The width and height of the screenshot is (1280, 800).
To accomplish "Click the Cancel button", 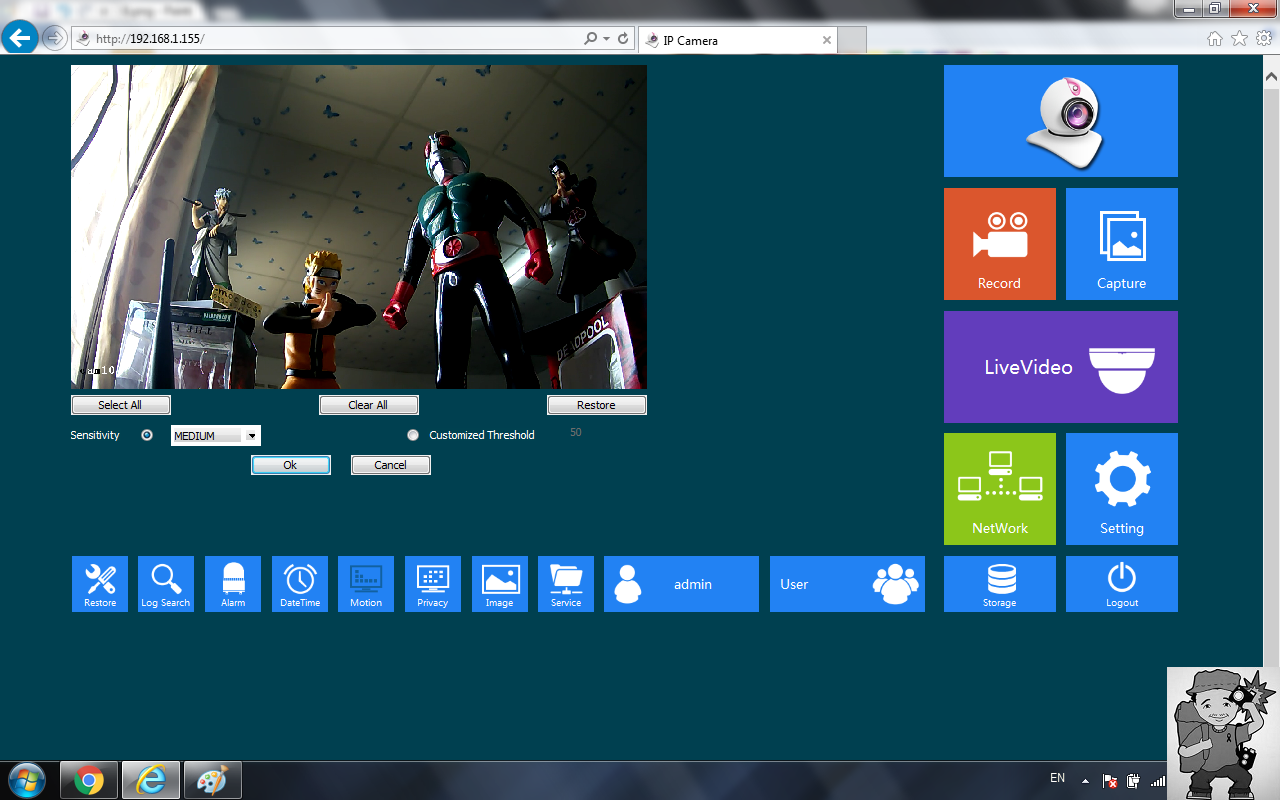I will point(391,465).
